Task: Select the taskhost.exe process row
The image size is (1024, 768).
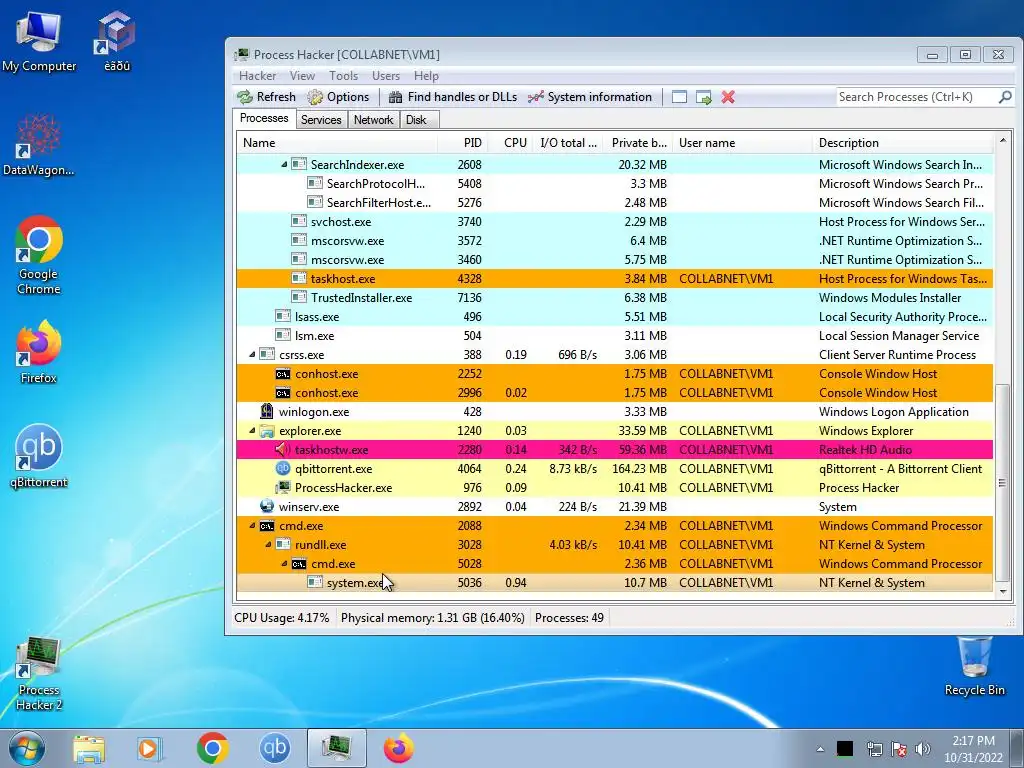Action: coord(615,278)
